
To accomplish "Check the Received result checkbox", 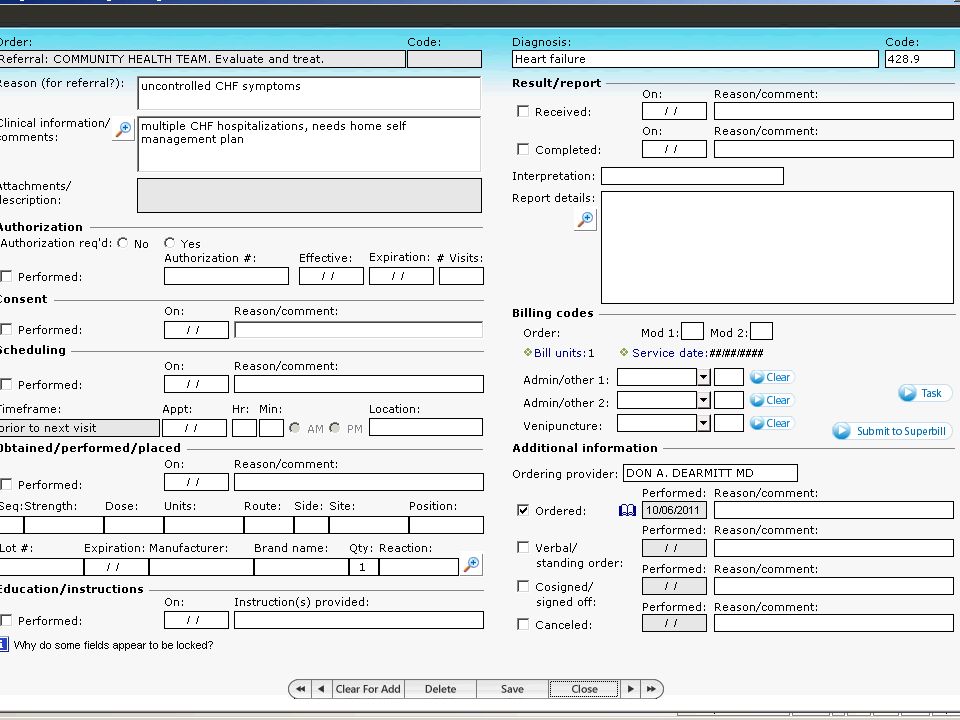I will [x=523, y=111].
